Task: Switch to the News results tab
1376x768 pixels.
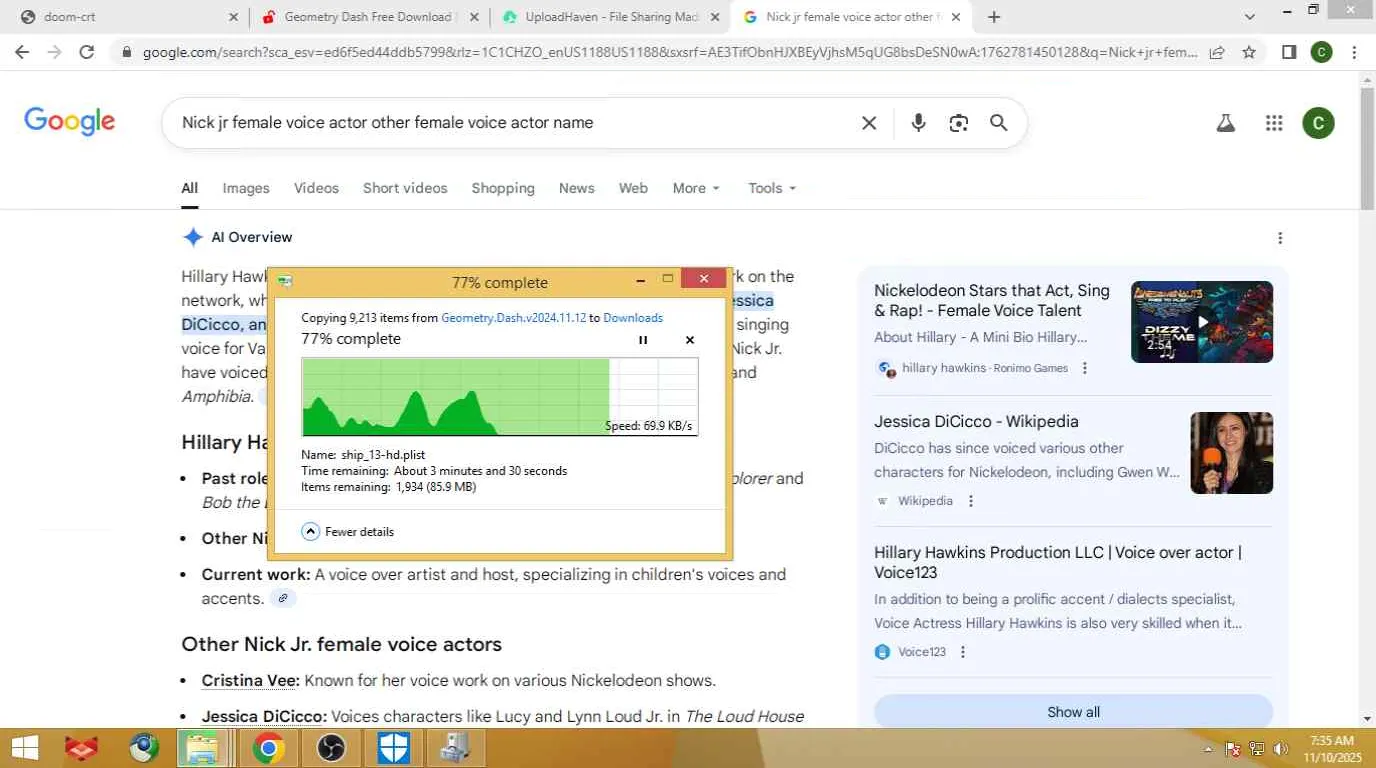Action: click(x=577, y=188)
